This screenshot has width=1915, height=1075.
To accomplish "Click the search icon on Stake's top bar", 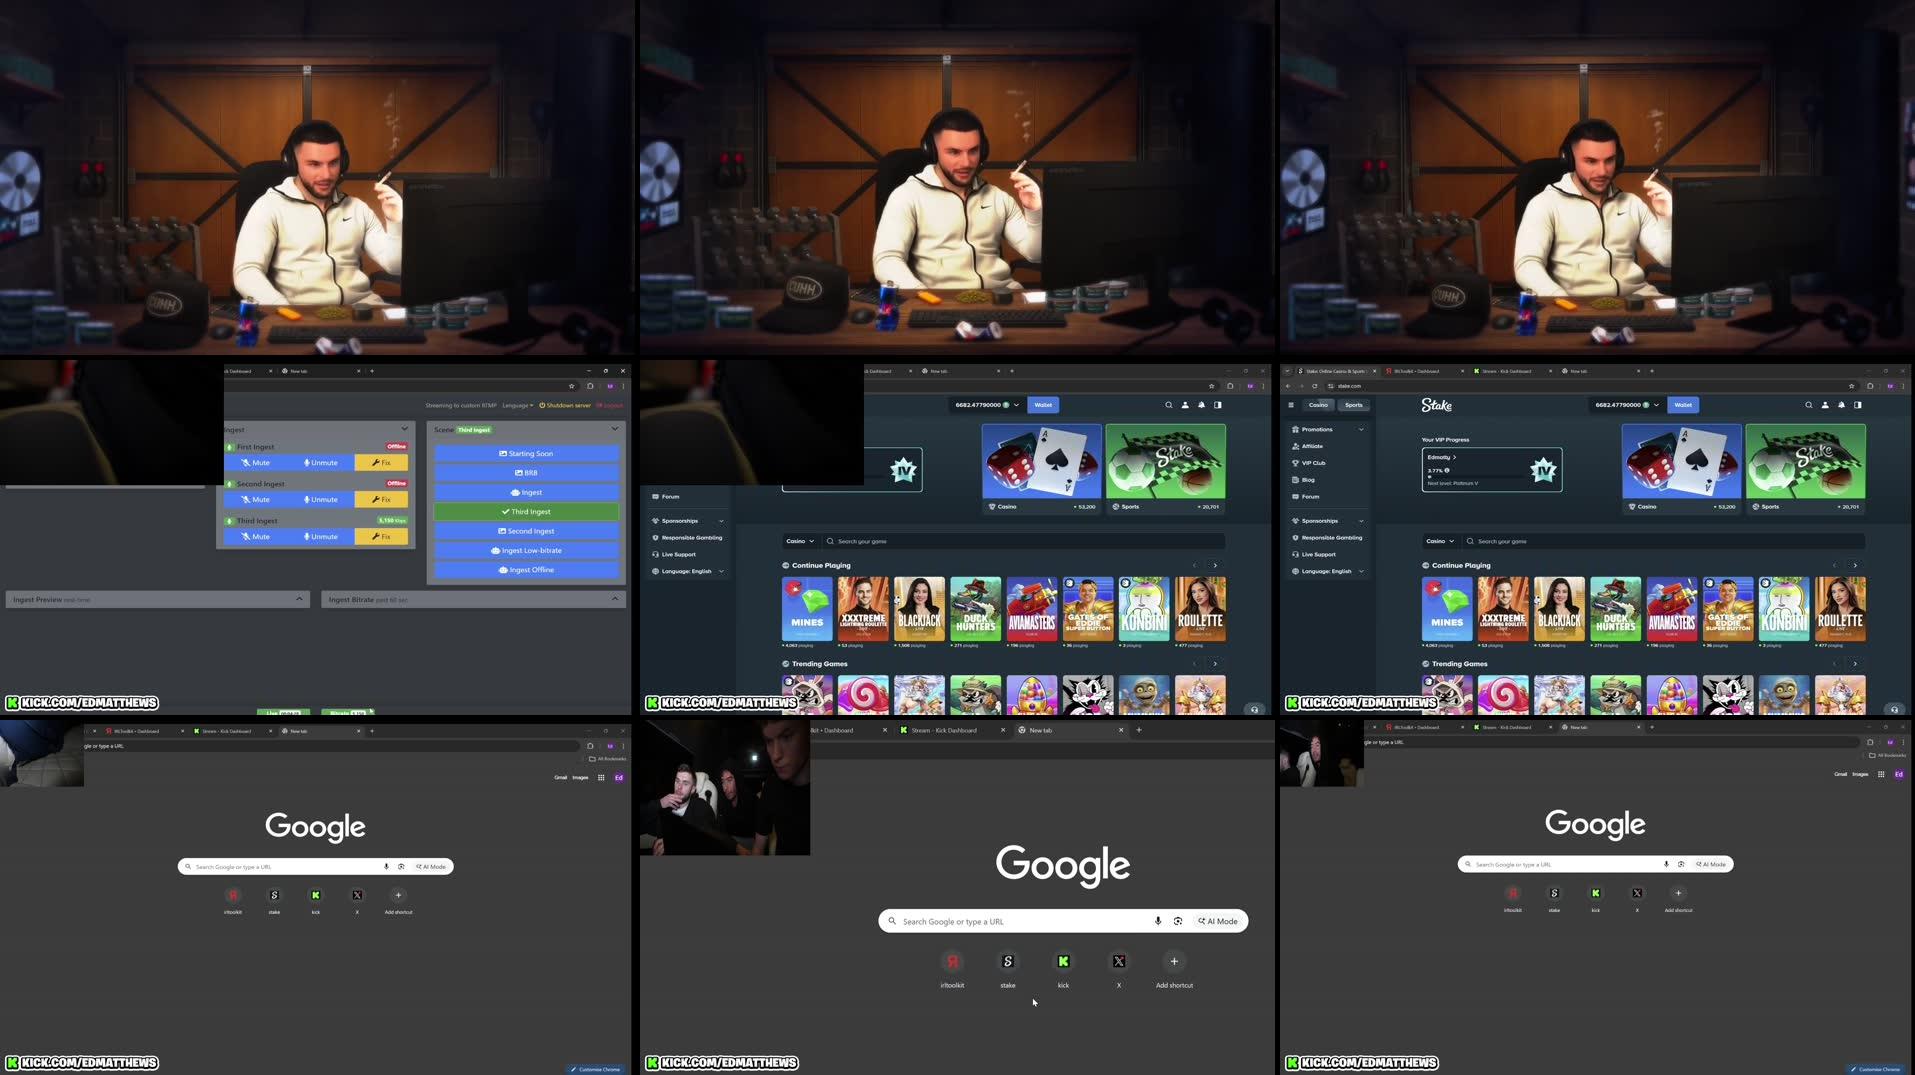I will click(x=1809, y=405).
